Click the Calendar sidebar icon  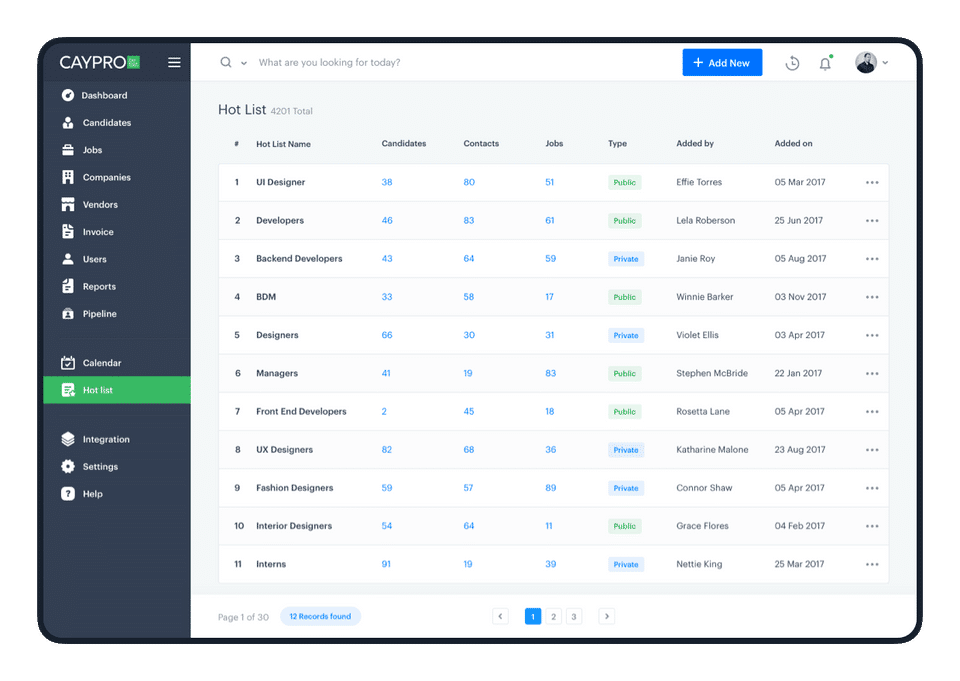[68, 363]
